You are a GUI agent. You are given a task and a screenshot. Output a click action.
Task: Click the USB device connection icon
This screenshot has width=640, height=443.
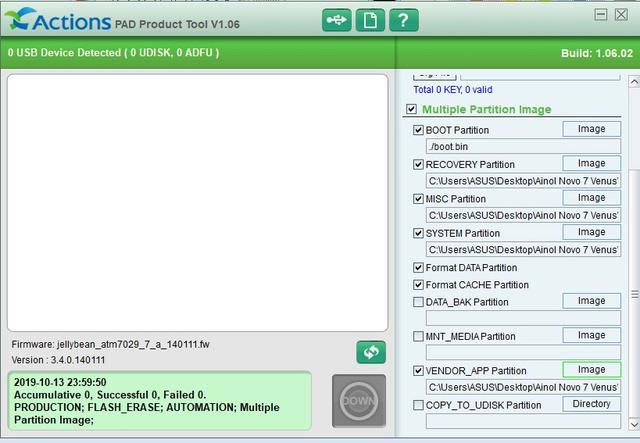[336, 20]
